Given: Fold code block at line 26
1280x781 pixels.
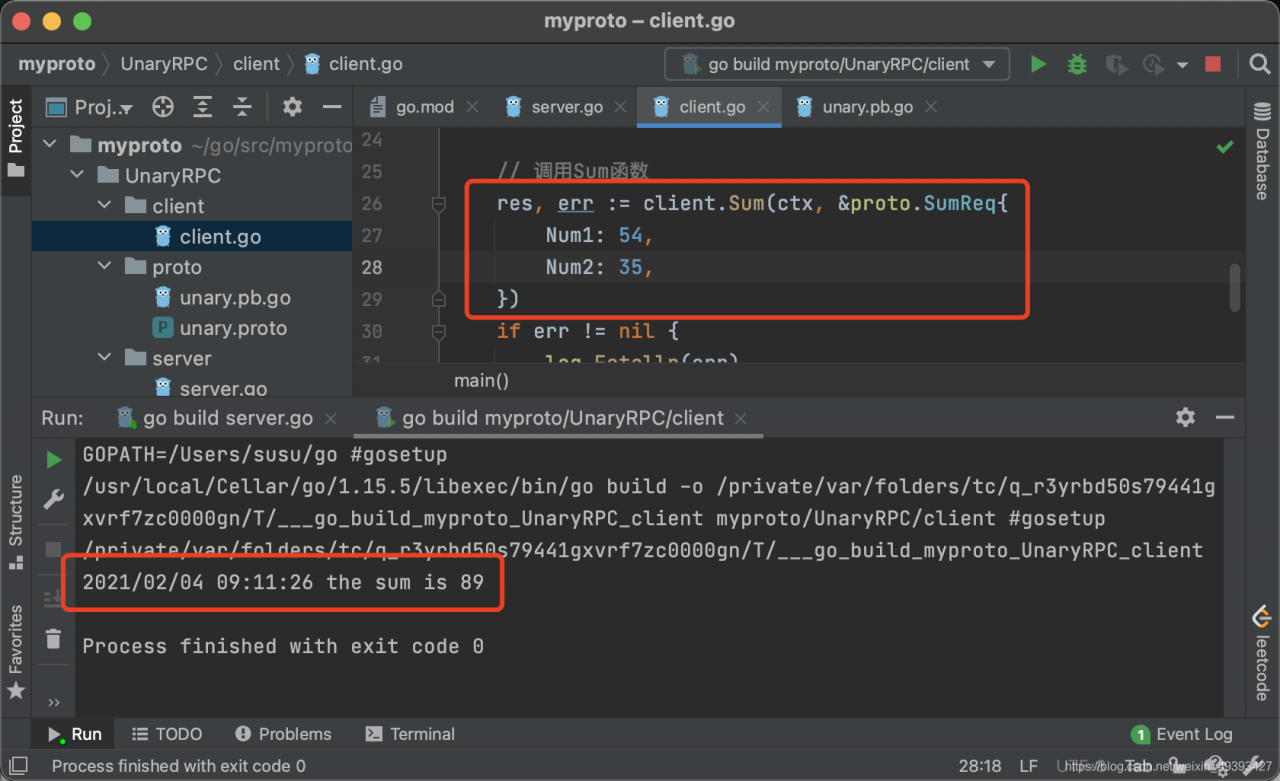Looking at the screenshot, I should point(439,204).
